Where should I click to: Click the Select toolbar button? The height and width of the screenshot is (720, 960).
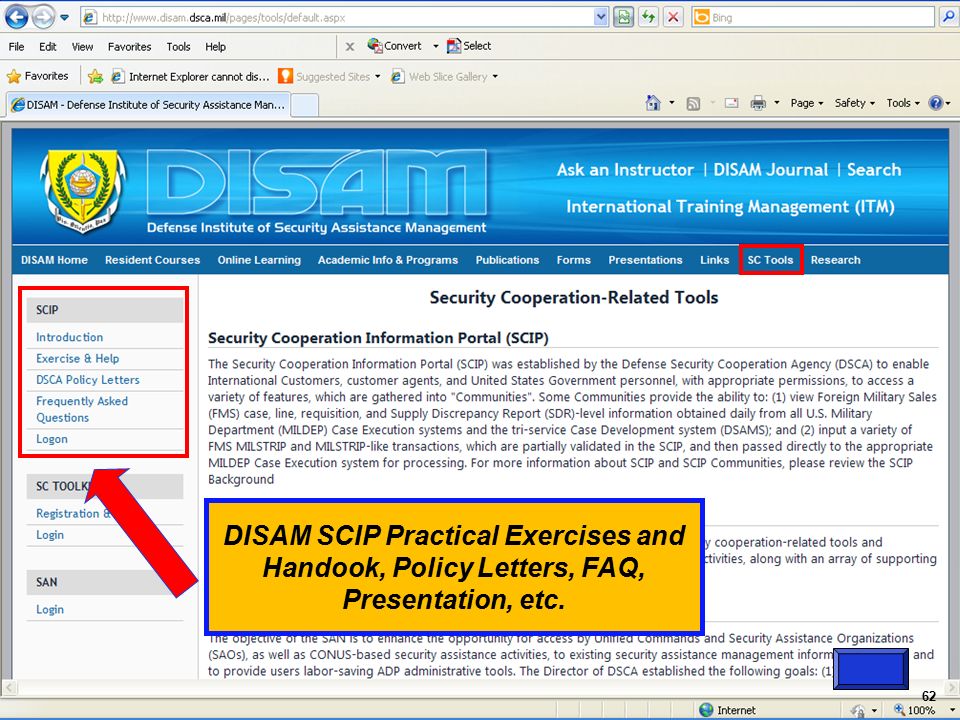[469, 46]
